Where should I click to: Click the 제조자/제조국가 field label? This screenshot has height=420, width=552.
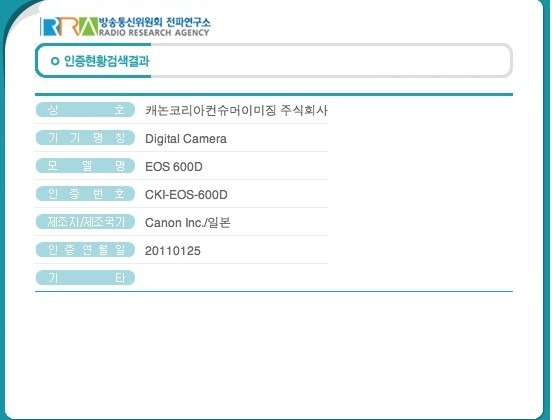(85, 222)
